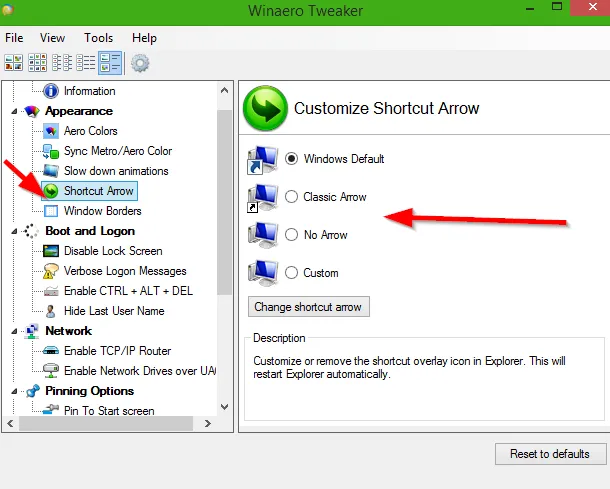Click the Windows Default preview thumbnail
Image resolution: width=610 pixels, height=489 pixels.
263,159
